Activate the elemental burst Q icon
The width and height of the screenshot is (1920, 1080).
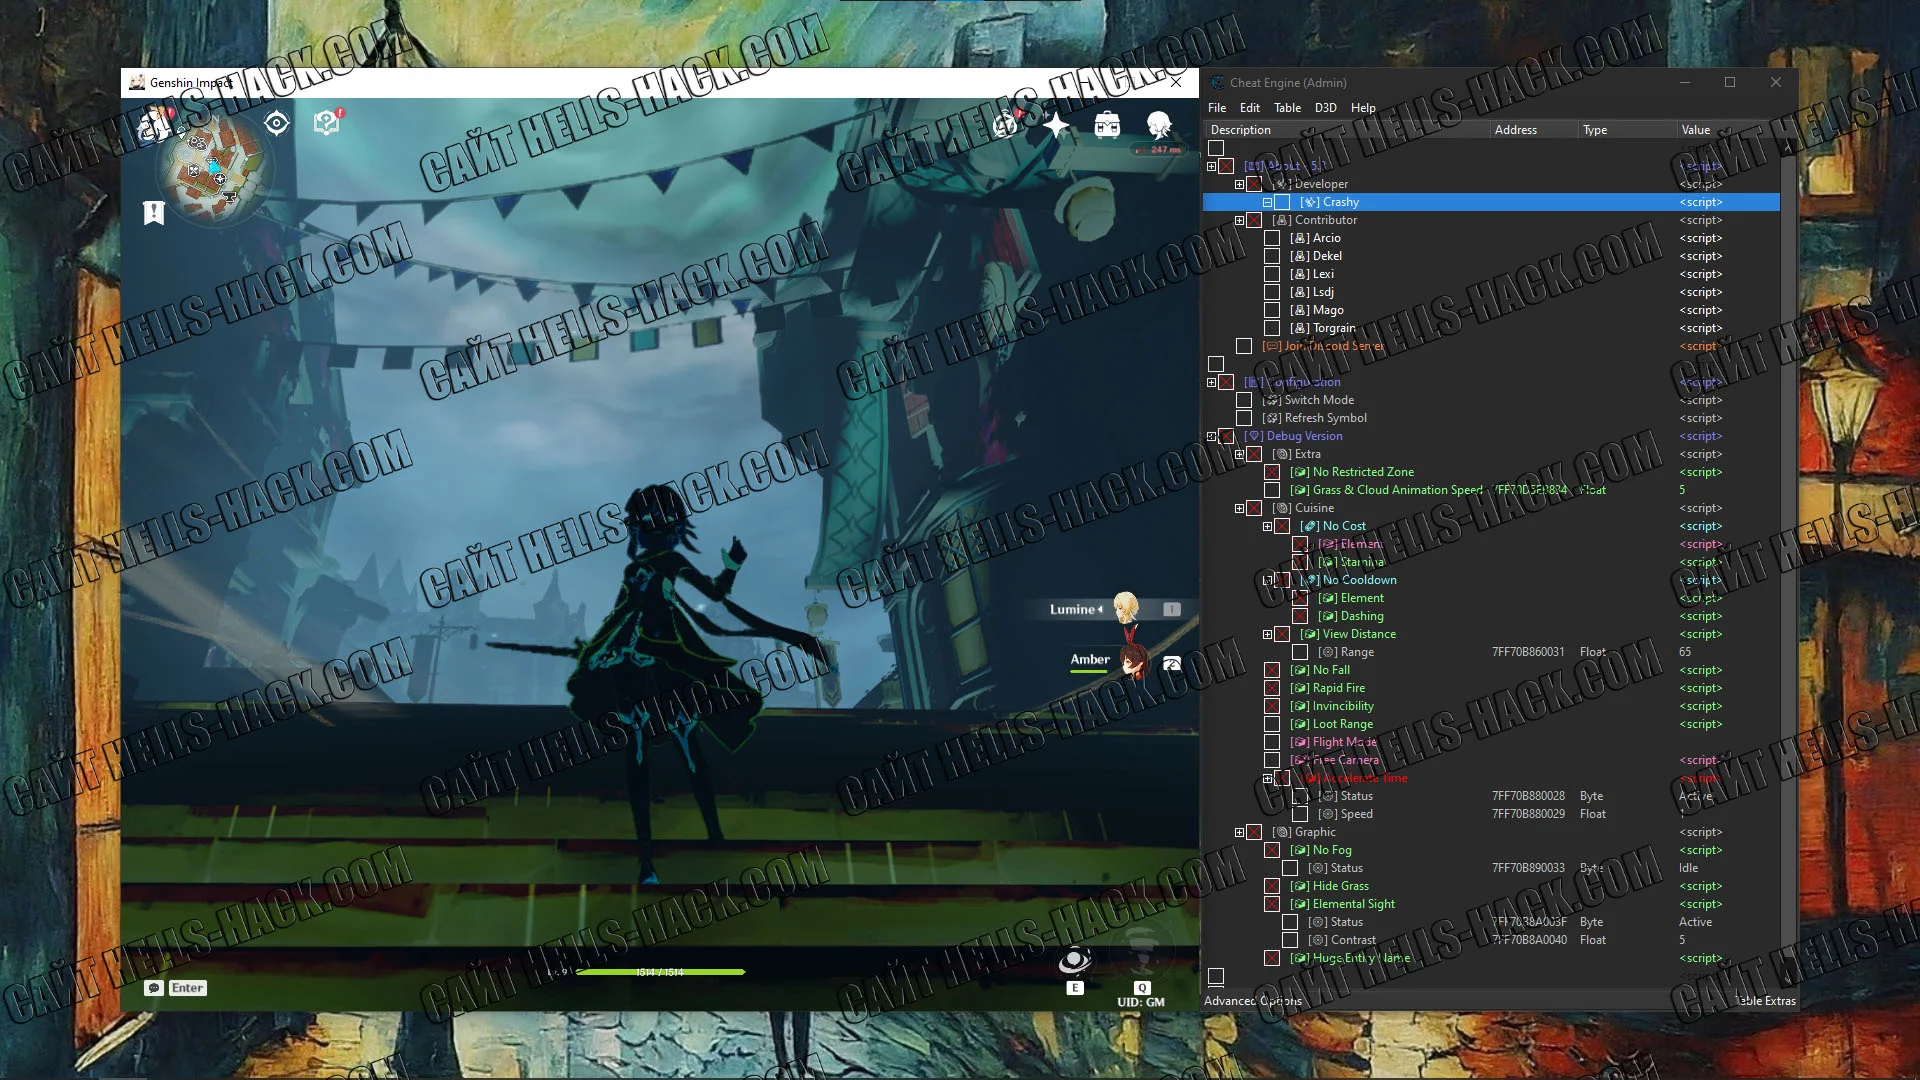(1142, 952)
